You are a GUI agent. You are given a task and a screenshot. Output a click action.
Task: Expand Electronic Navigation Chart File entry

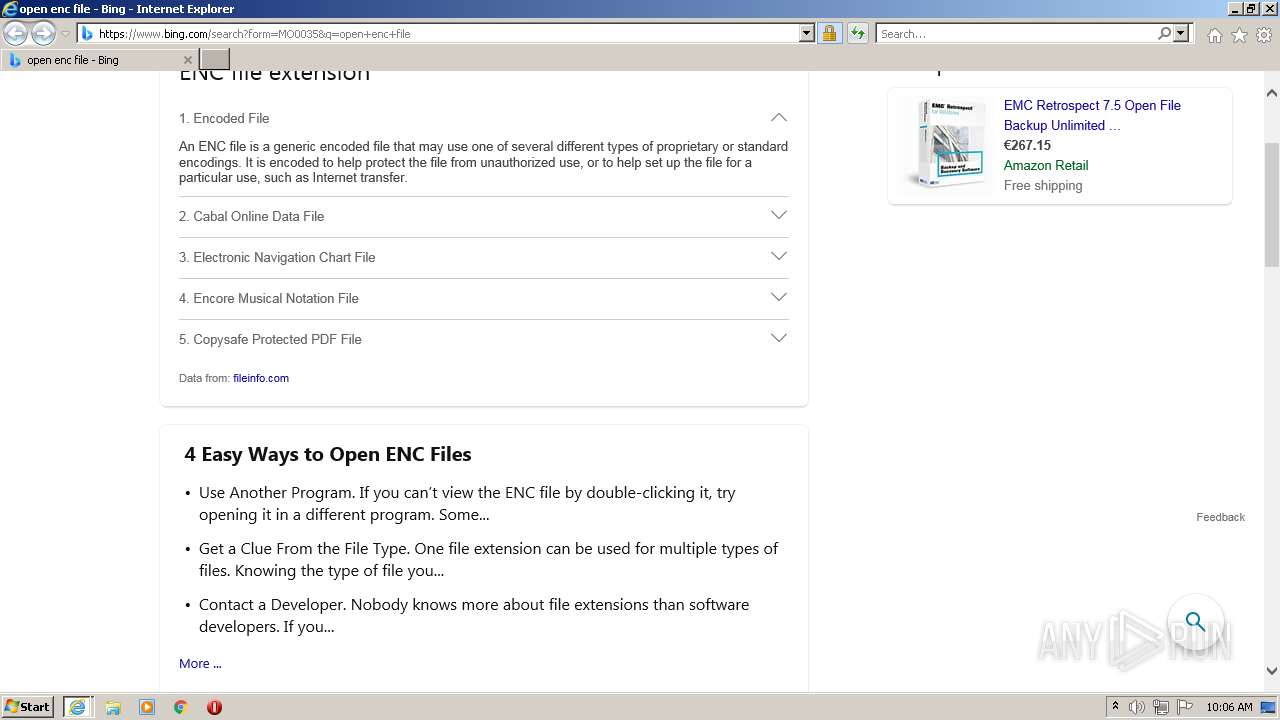point(779,256)
